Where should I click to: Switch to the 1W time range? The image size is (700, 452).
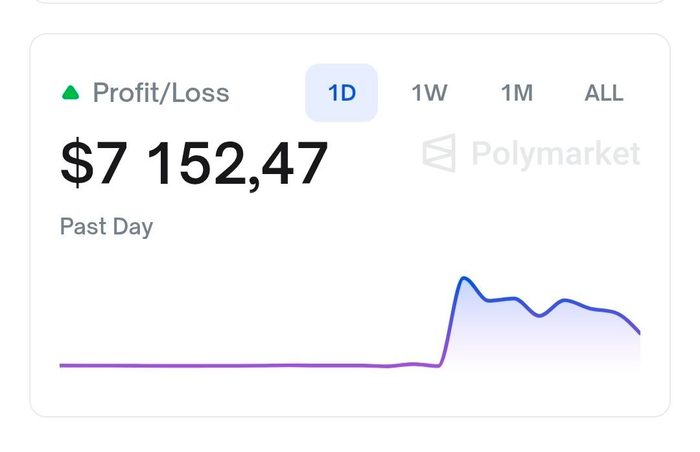pos(429,93)
